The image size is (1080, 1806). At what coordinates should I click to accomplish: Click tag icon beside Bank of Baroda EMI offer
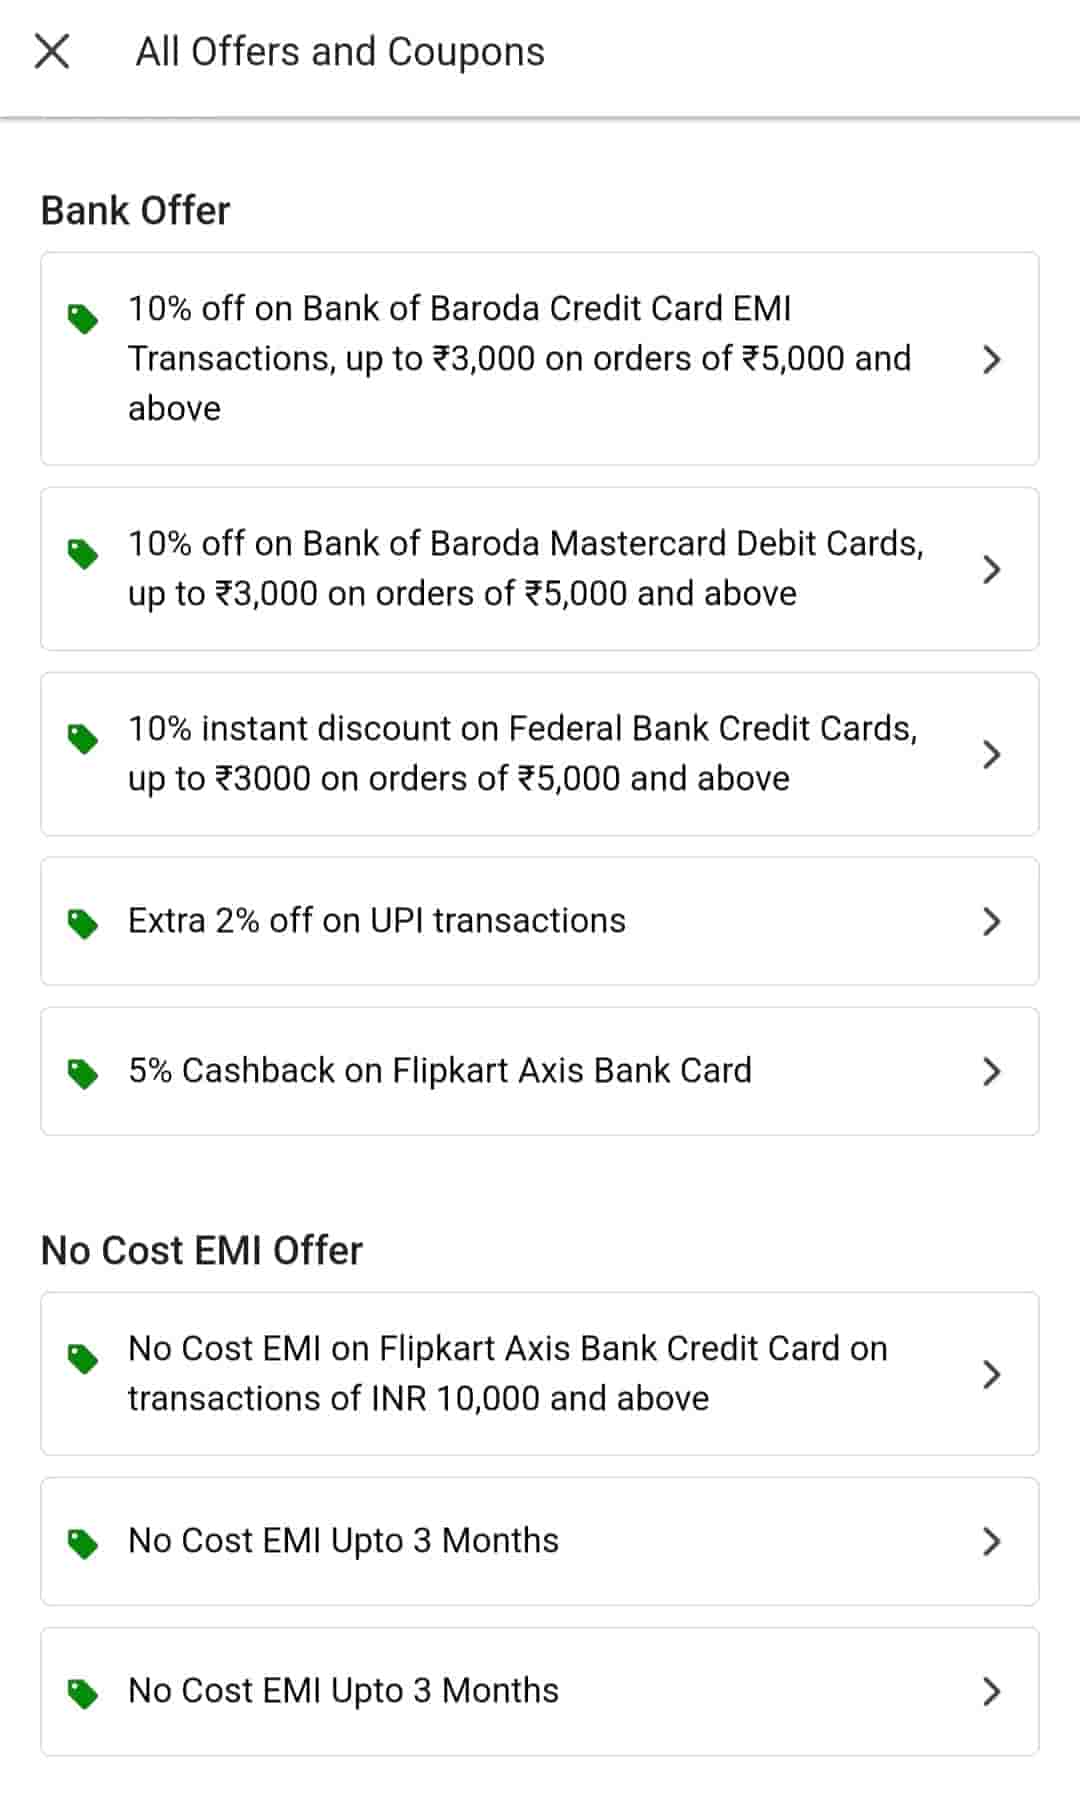[x=83, y=319]
